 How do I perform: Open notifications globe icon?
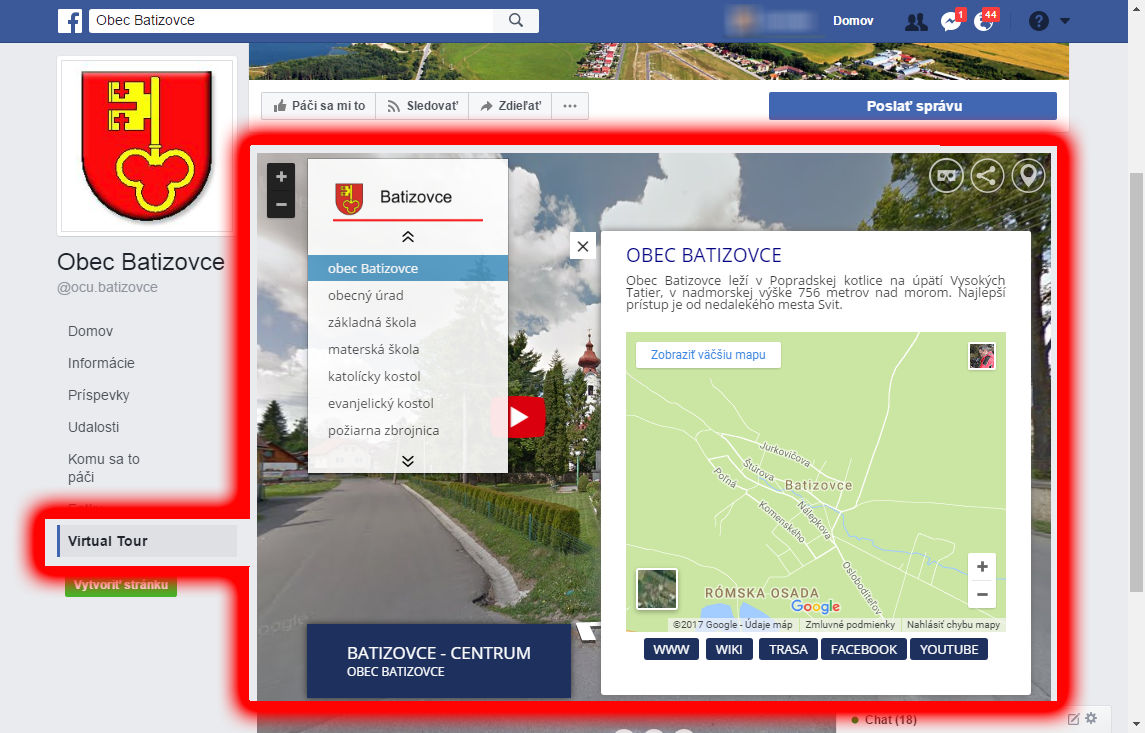(984, 21)
